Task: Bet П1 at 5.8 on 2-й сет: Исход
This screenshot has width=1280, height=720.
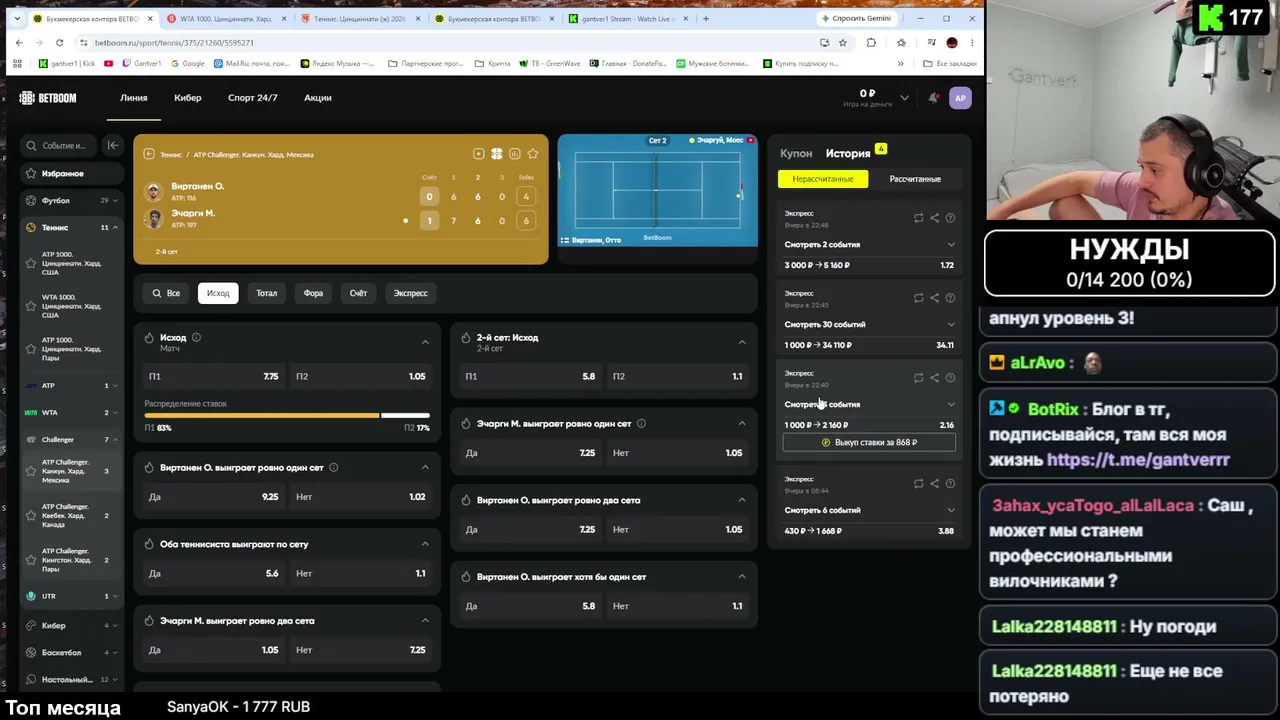Action: tap(530, 376)
